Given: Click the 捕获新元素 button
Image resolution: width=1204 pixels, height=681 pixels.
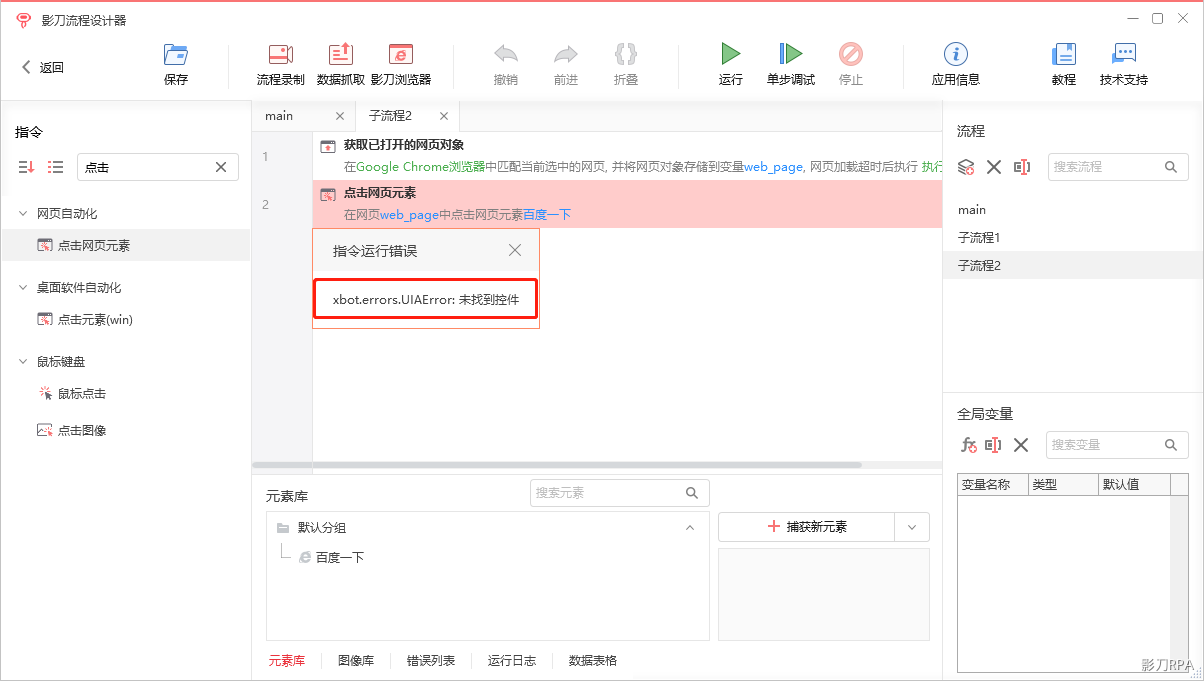Looking at the screenshot, I should click(806, 527).
